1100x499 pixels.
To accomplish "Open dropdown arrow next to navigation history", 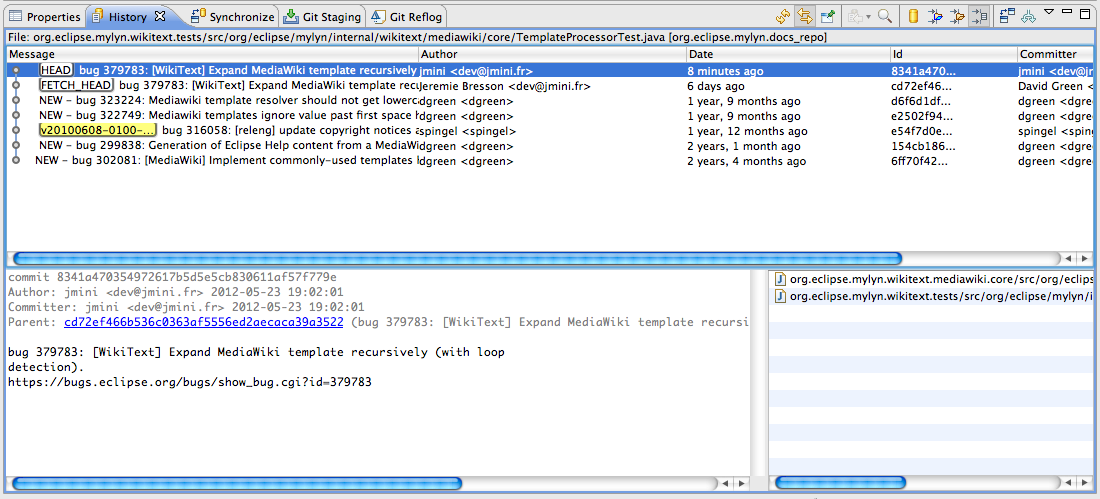I will pos(868,16).
